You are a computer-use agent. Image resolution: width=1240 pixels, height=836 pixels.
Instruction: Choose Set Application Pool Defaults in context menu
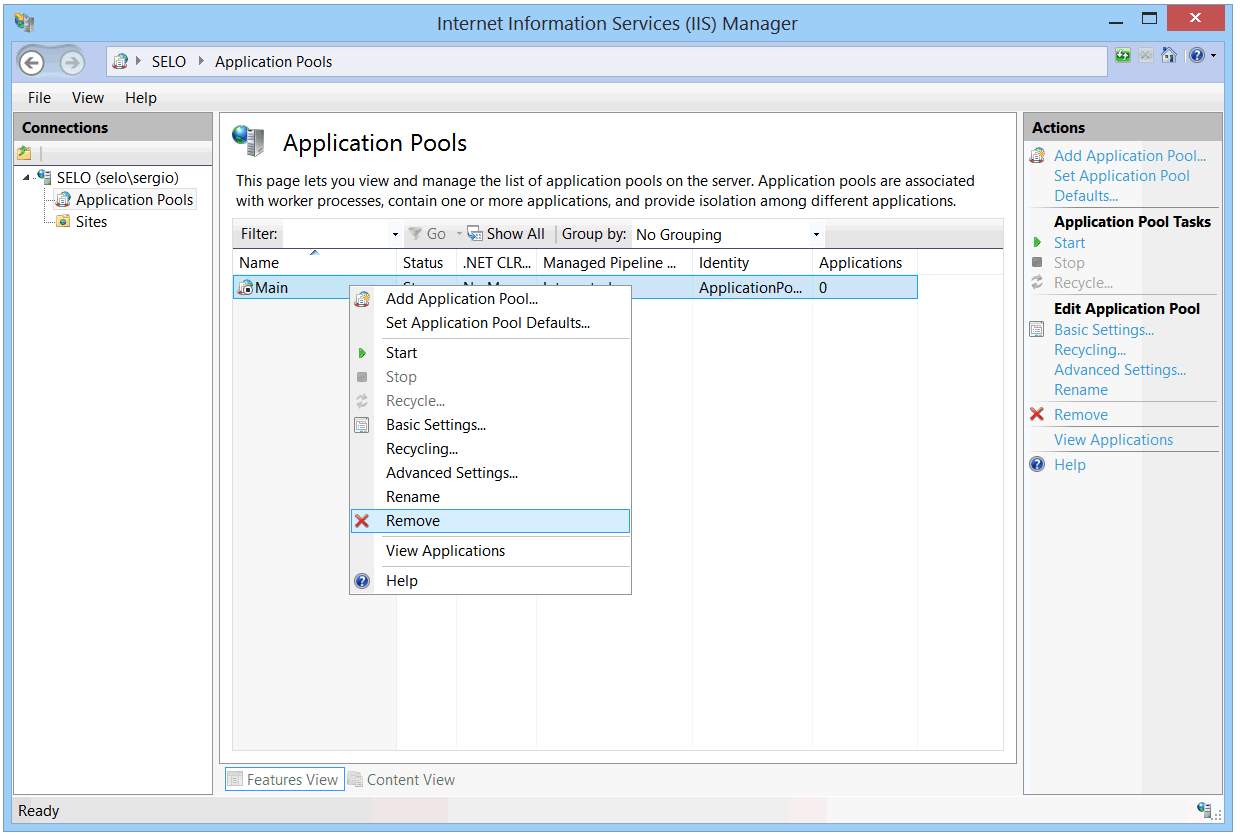pos(490,323)
